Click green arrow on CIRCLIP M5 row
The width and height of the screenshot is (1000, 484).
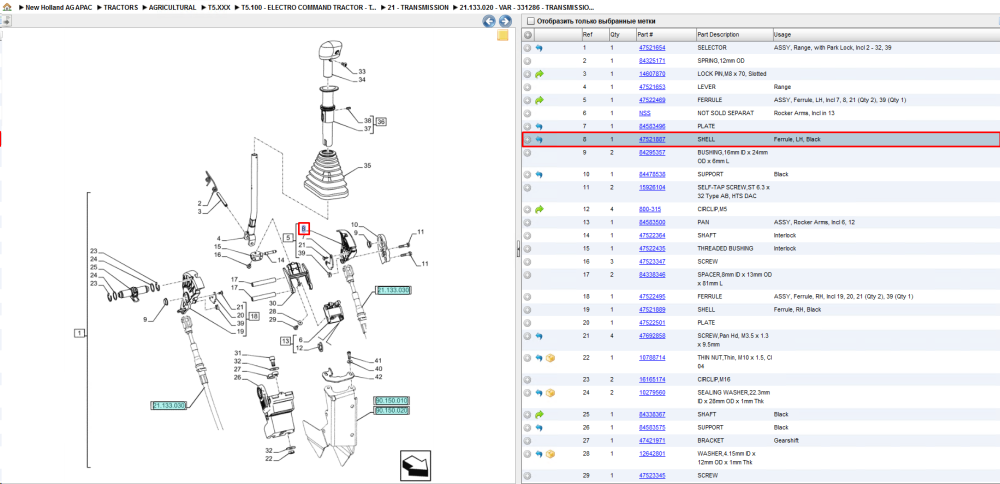click(539, 209)
